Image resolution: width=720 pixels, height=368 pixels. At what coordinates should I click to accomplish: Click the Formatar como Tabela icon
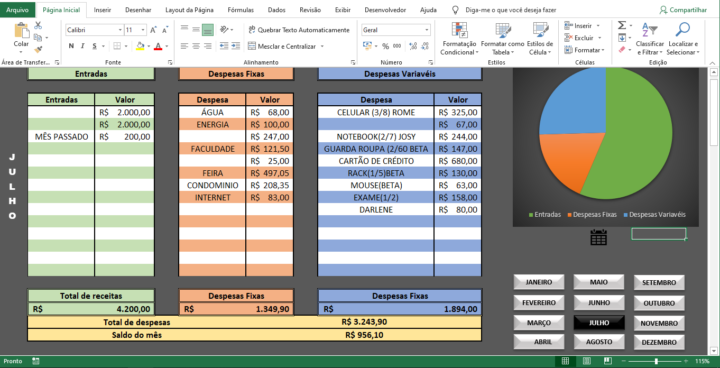pyautogui.click(x=503, y=29)
